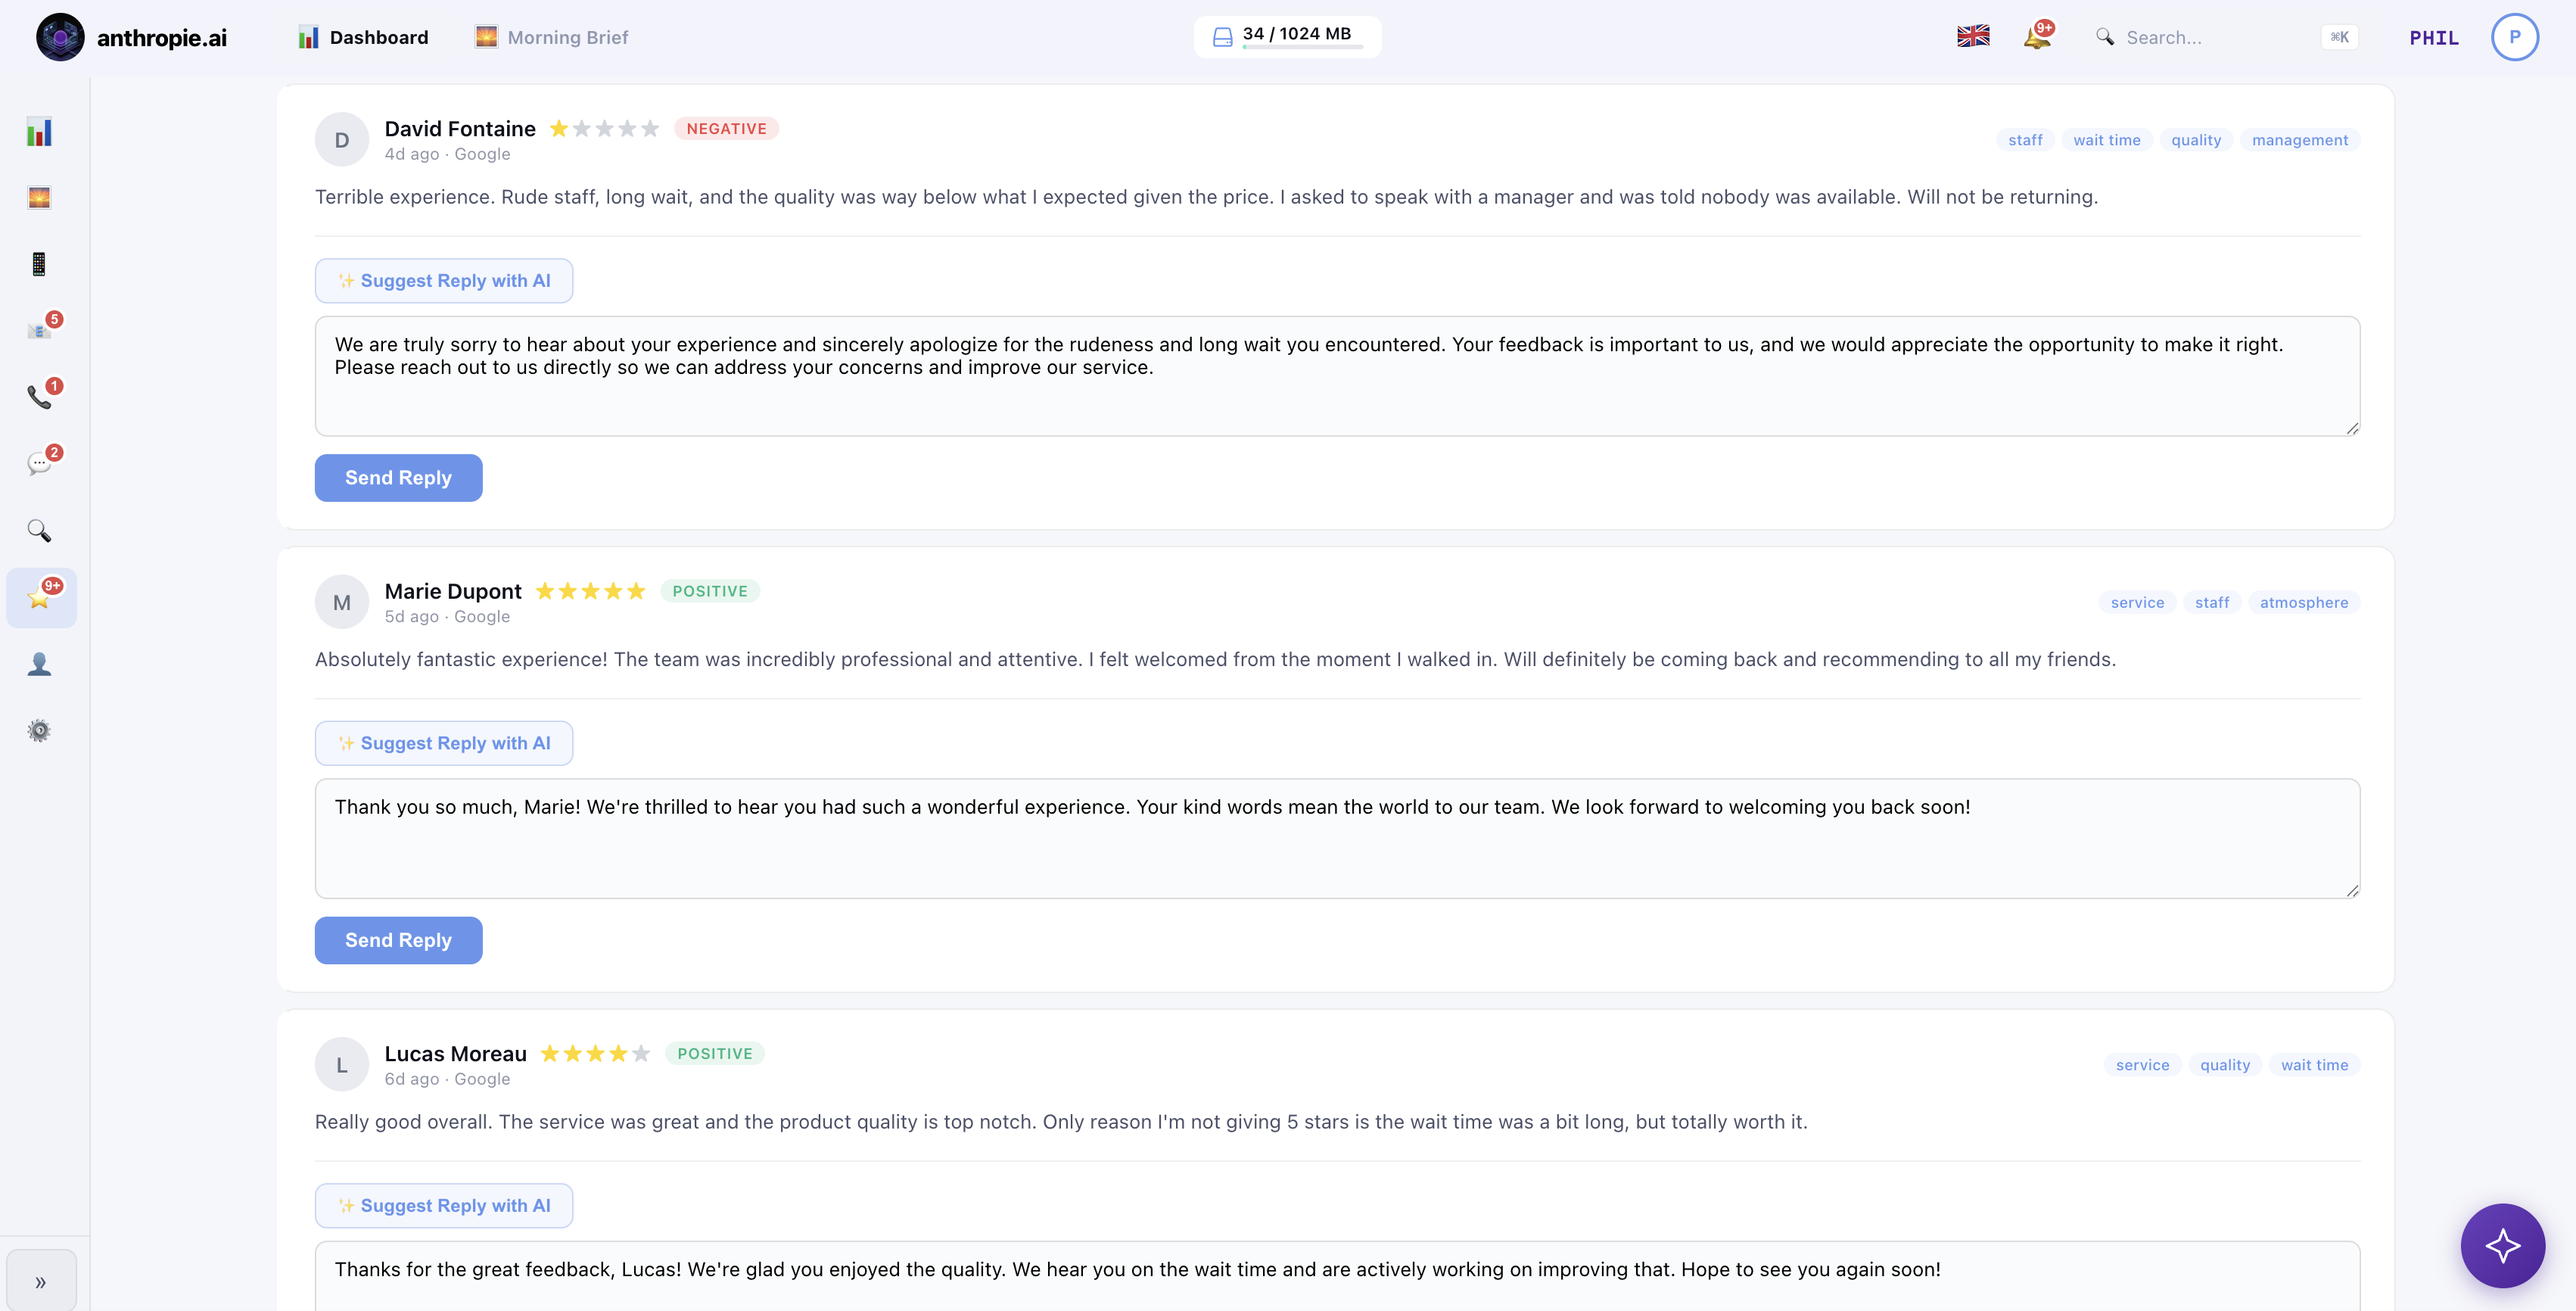Click the management tag

[2300, 140]
